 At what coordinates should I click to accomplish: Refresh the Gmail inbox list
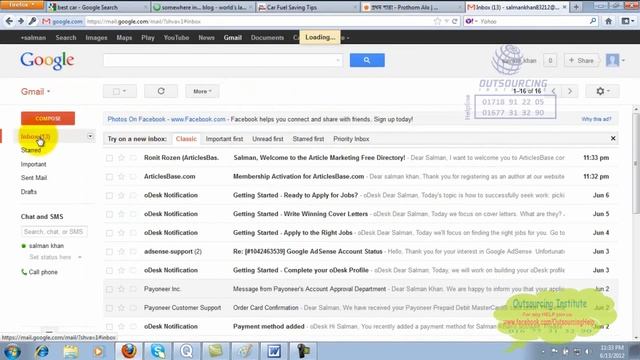(161, 91)
